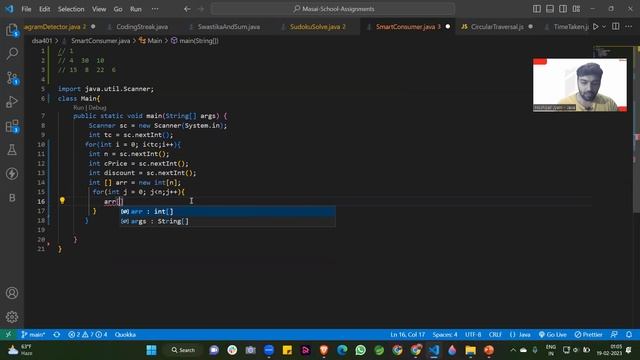640x360 pixels.
Task: Switch to SudokuSolve.java tab
Action: (x=318, y=27)
